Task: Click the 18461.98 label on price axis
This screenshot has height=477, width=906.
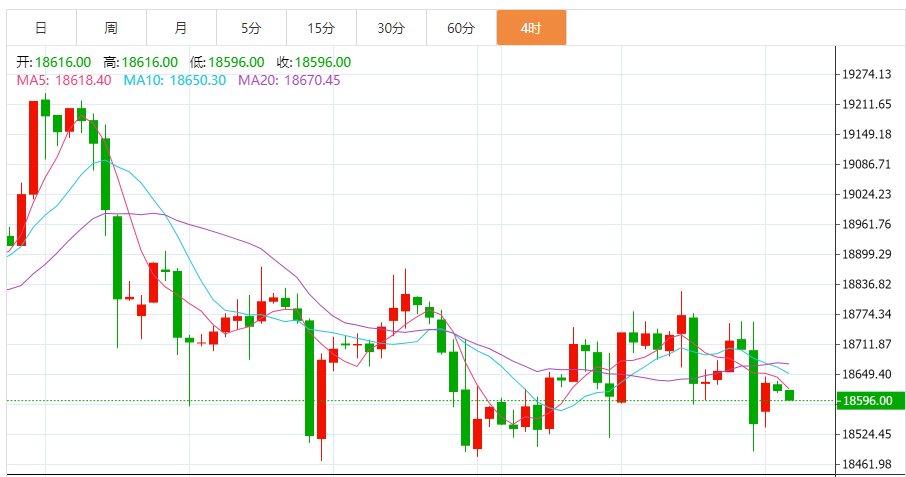Action: click(867, 465)
